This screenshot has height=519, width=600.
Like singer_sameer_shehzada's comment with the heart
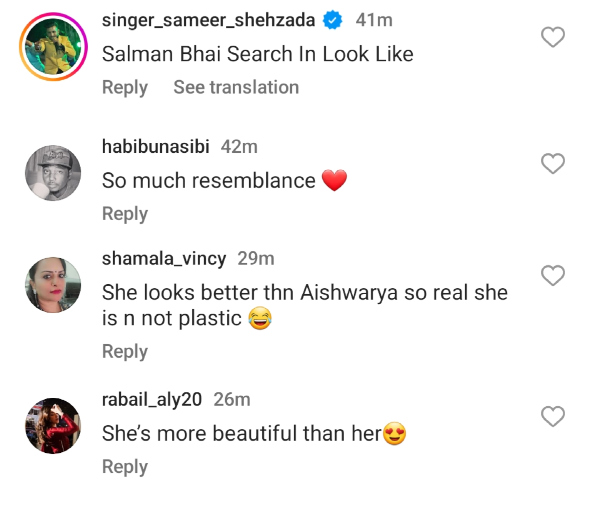tap(552, 38)
